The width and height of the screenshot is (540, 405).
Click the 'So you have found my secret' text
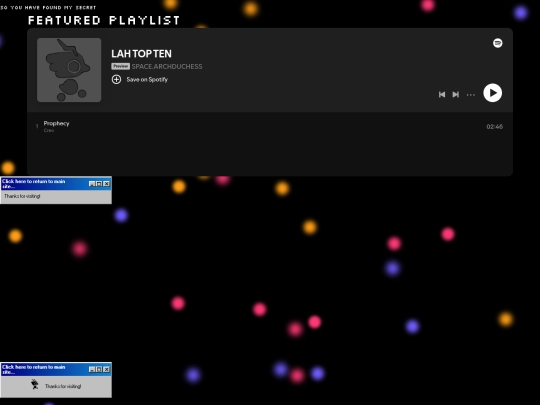(x=48, y=7)
